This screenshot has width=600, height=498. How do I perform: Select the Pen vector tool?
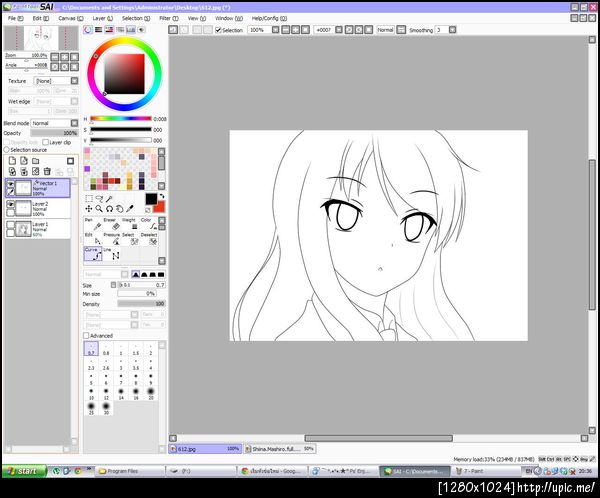(x=93, y=224)
